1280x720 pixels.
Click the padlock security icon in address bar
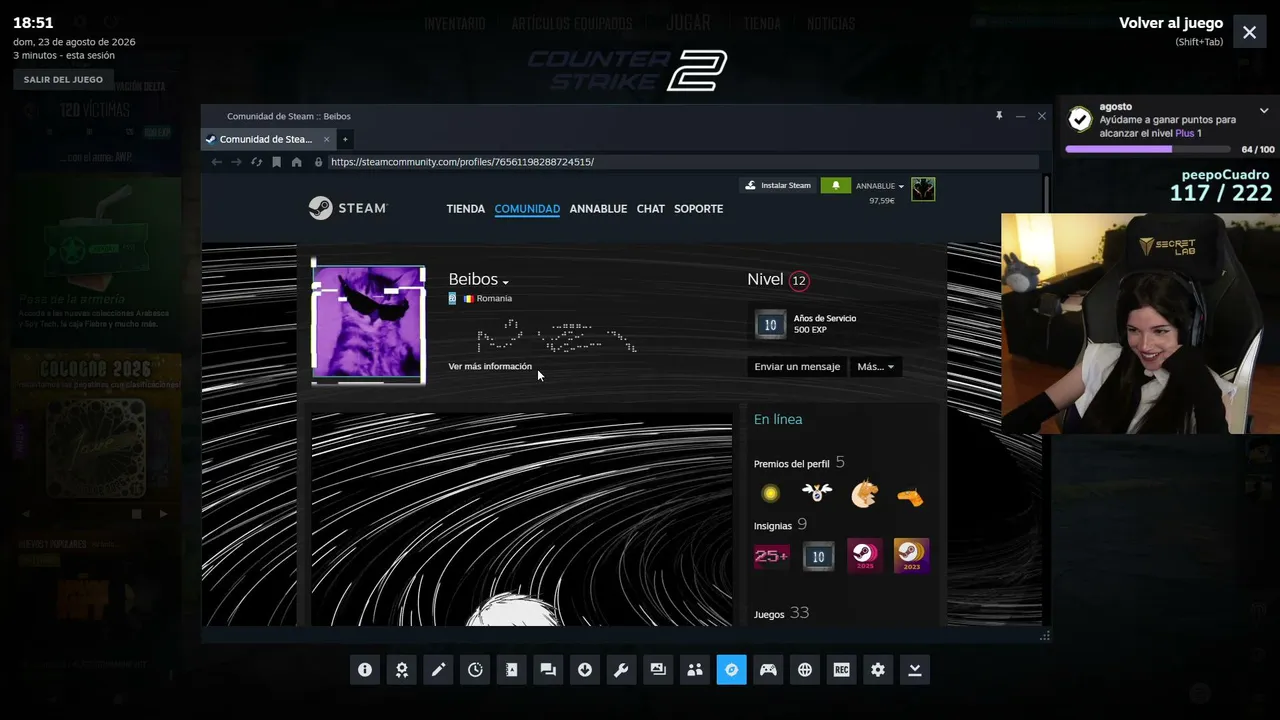click(x=319, y=162)
